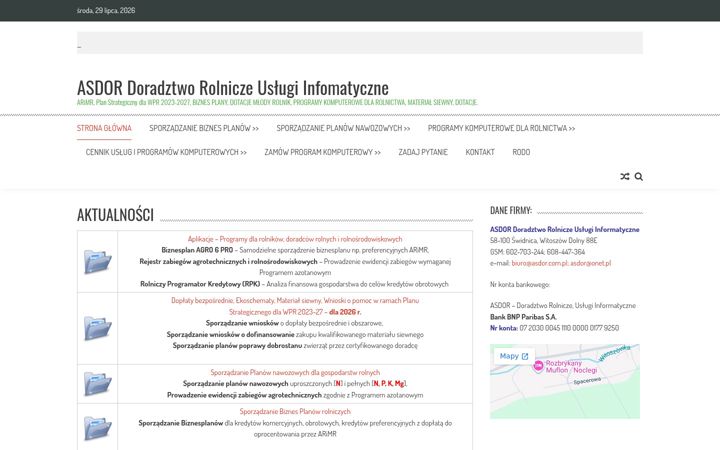Click the ASDOR Doradztwo Rolnicze site title
The height and width of the screenshot is (450, 720).
coord(233,87)
